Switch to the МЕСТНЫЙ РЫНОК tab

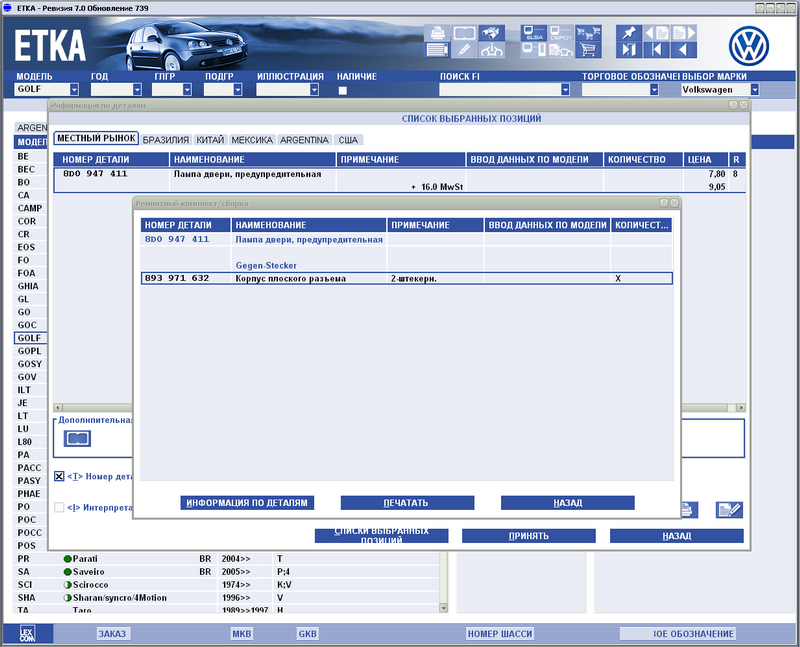click(x=96, y=138)
